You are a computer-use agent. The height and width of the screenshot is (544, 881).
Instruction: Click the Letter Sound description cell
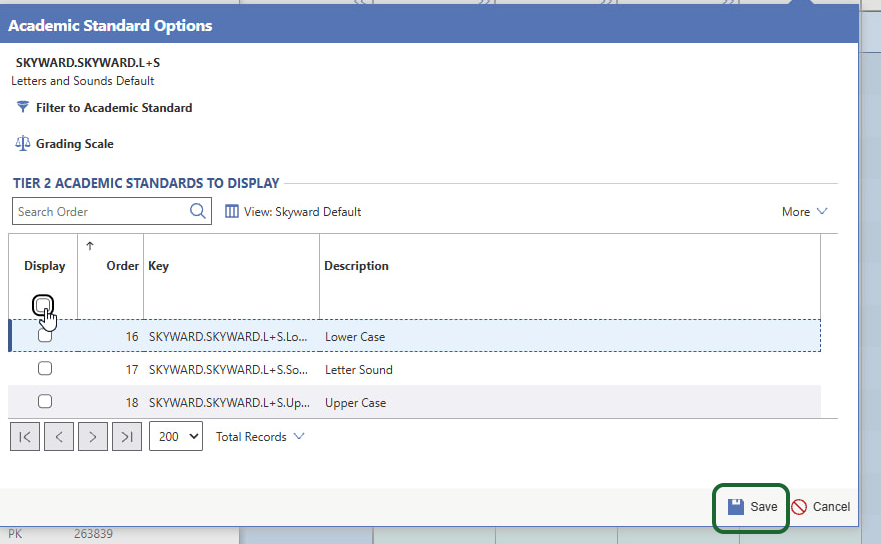point(358,370)
